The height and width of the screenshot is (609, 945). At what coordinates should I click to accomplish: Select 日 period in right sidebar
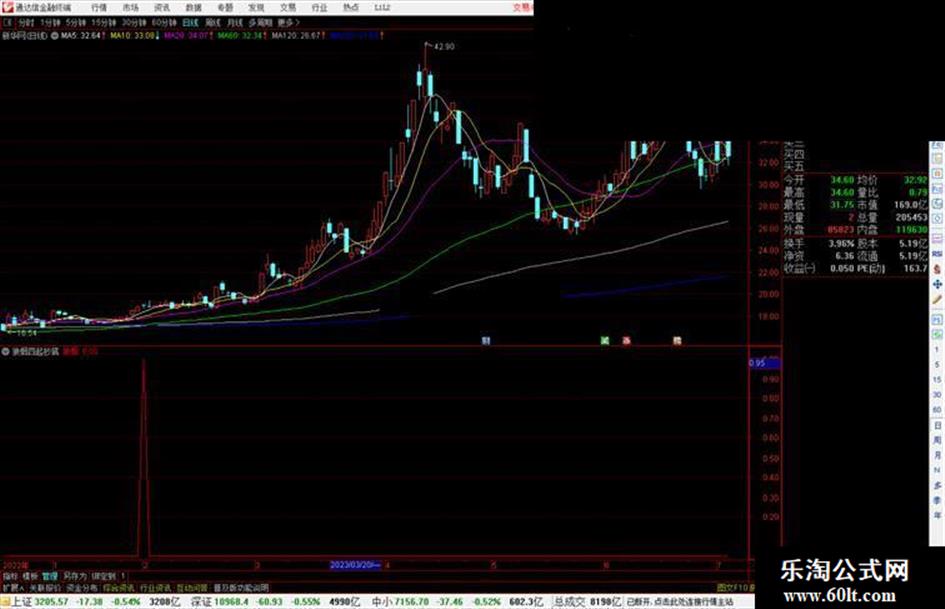(x=937, y=425)
